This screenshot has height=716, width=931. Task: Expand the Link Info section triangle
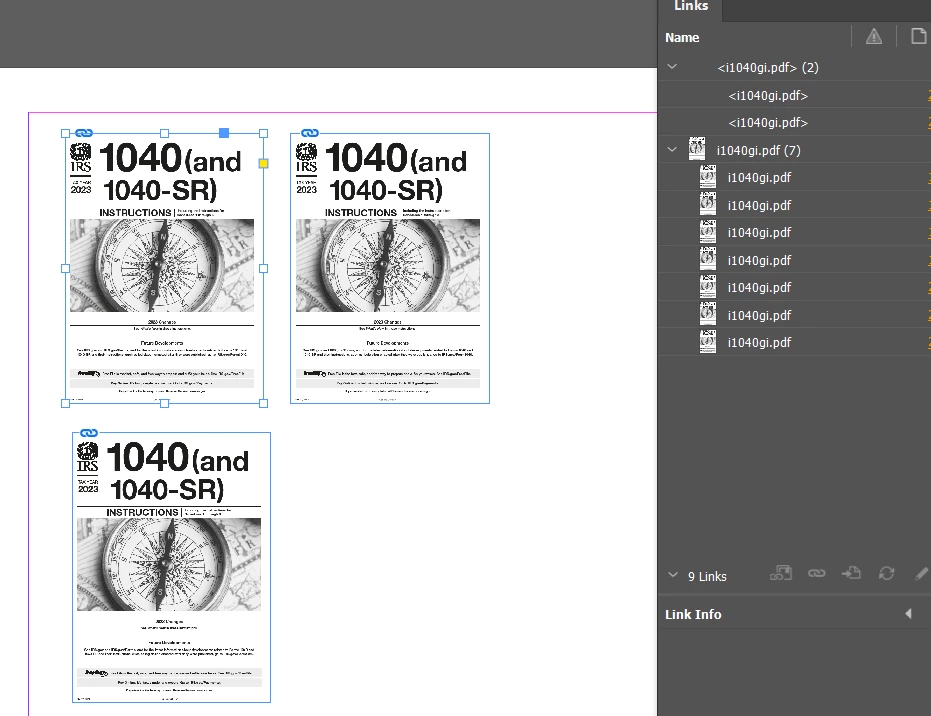click(x=908, y=614)
